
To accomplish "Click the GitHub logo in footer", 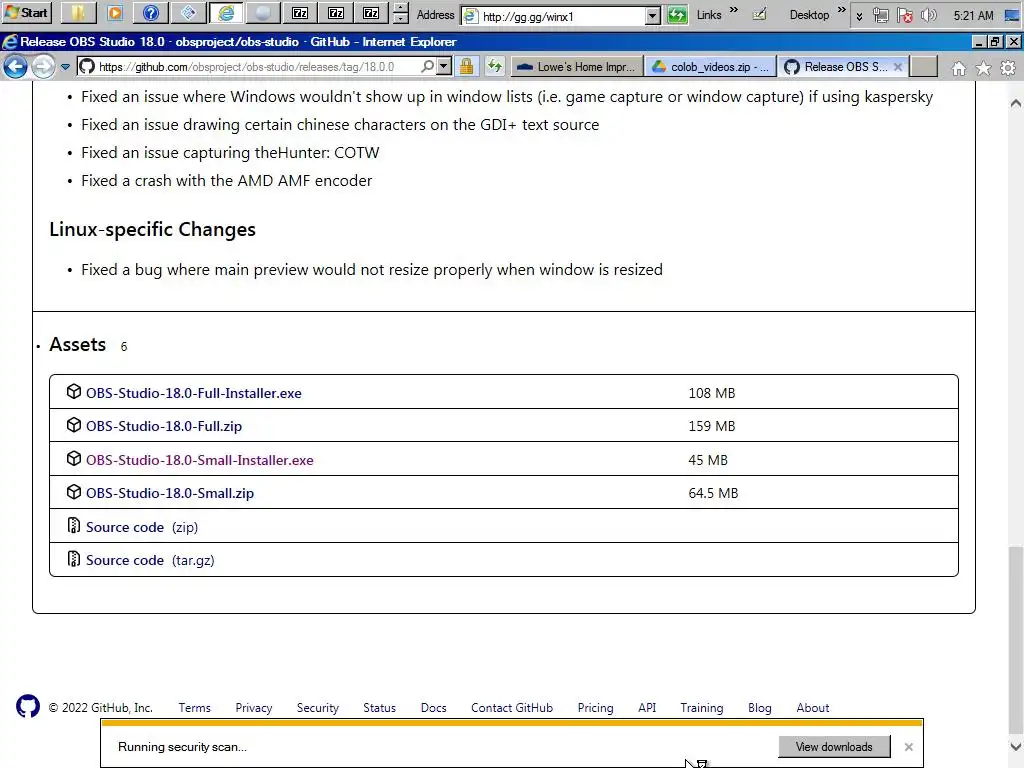I will coord(27,707).
